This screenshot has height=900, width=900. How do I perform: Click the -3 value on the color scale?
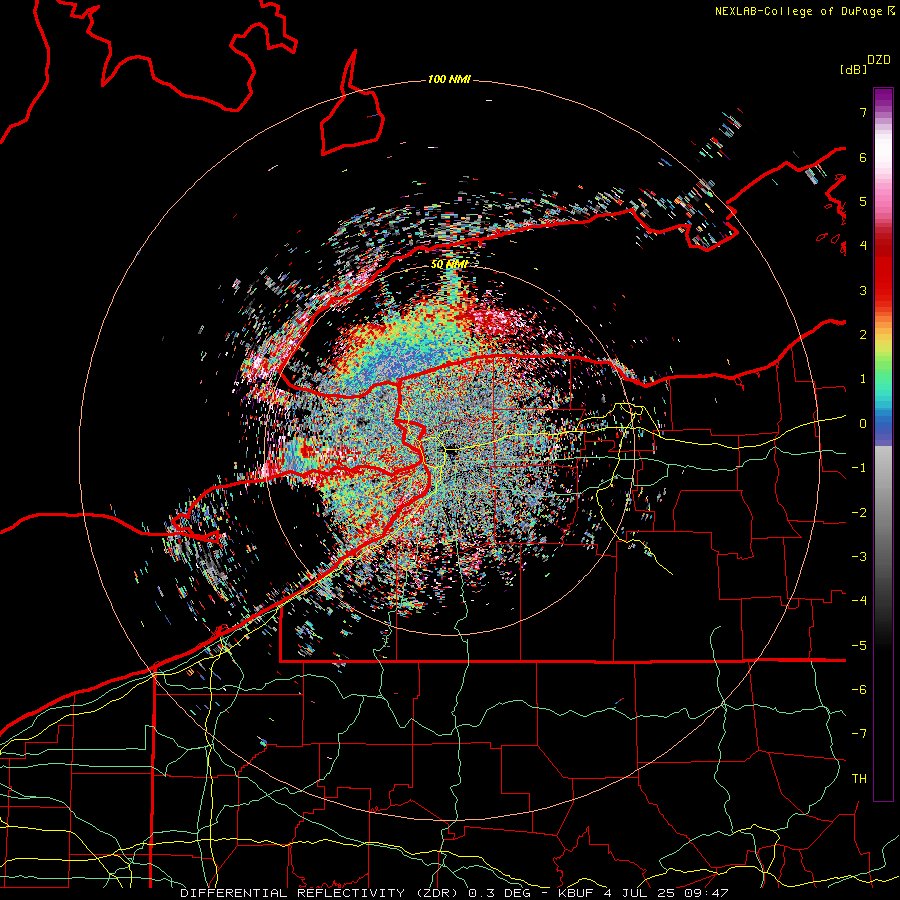[x=859, y=557]
